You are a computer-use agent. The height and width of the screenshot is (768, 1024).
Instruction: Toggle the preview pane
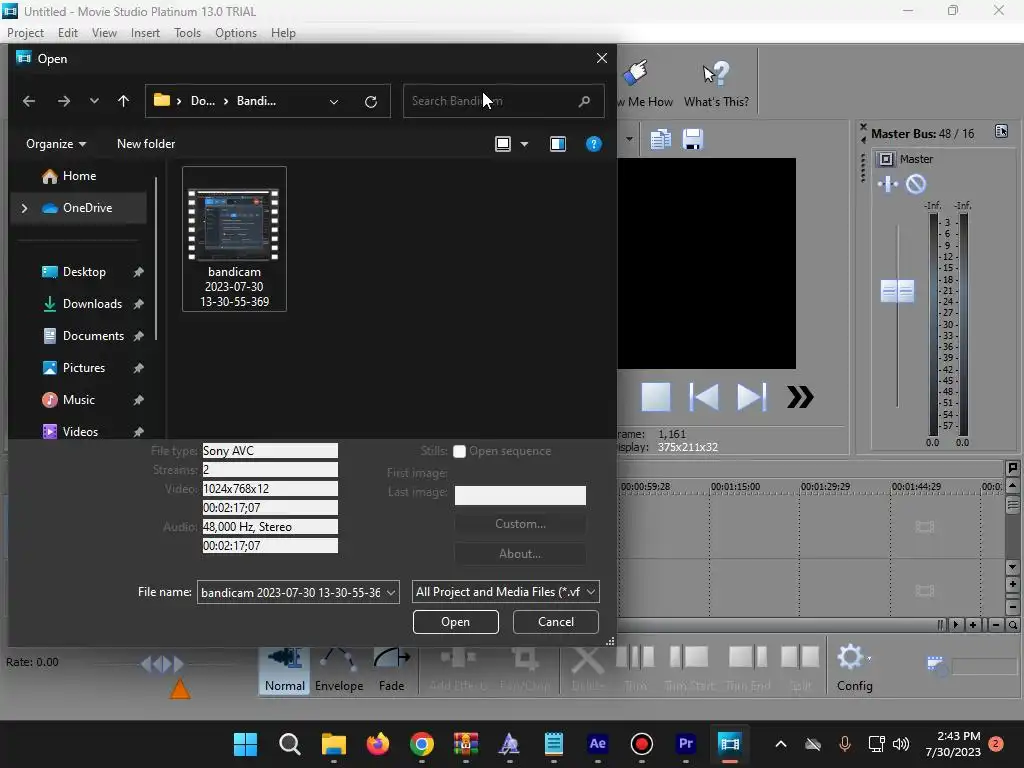(x=558, y=144)
